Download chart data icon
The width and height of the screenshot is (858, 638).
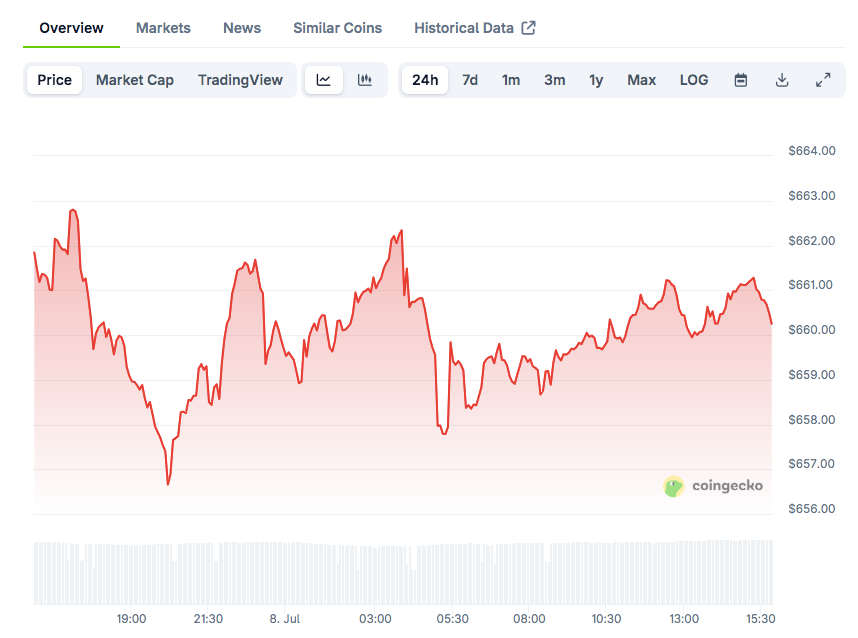click(782, 80)
